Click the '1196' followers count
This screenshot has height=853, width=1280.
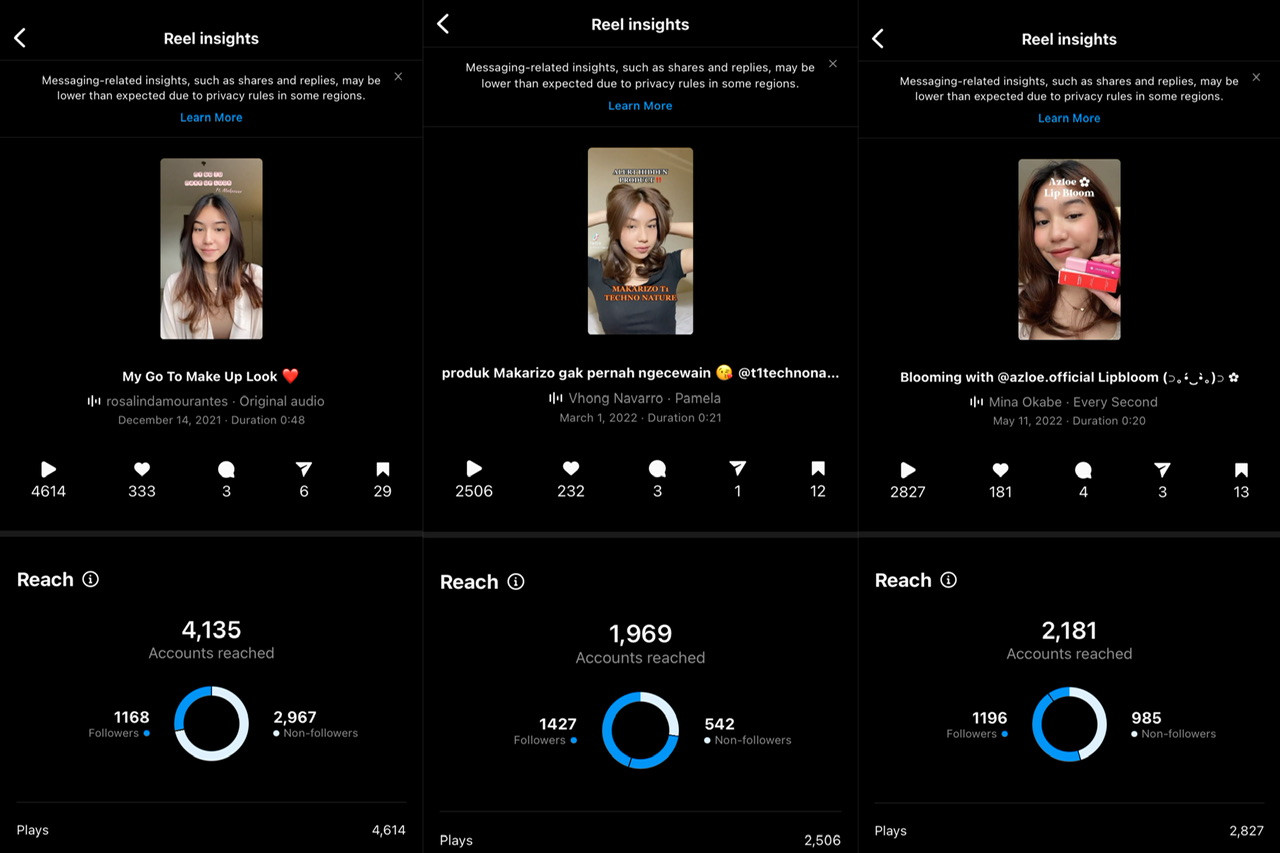[x=989, y=718]
